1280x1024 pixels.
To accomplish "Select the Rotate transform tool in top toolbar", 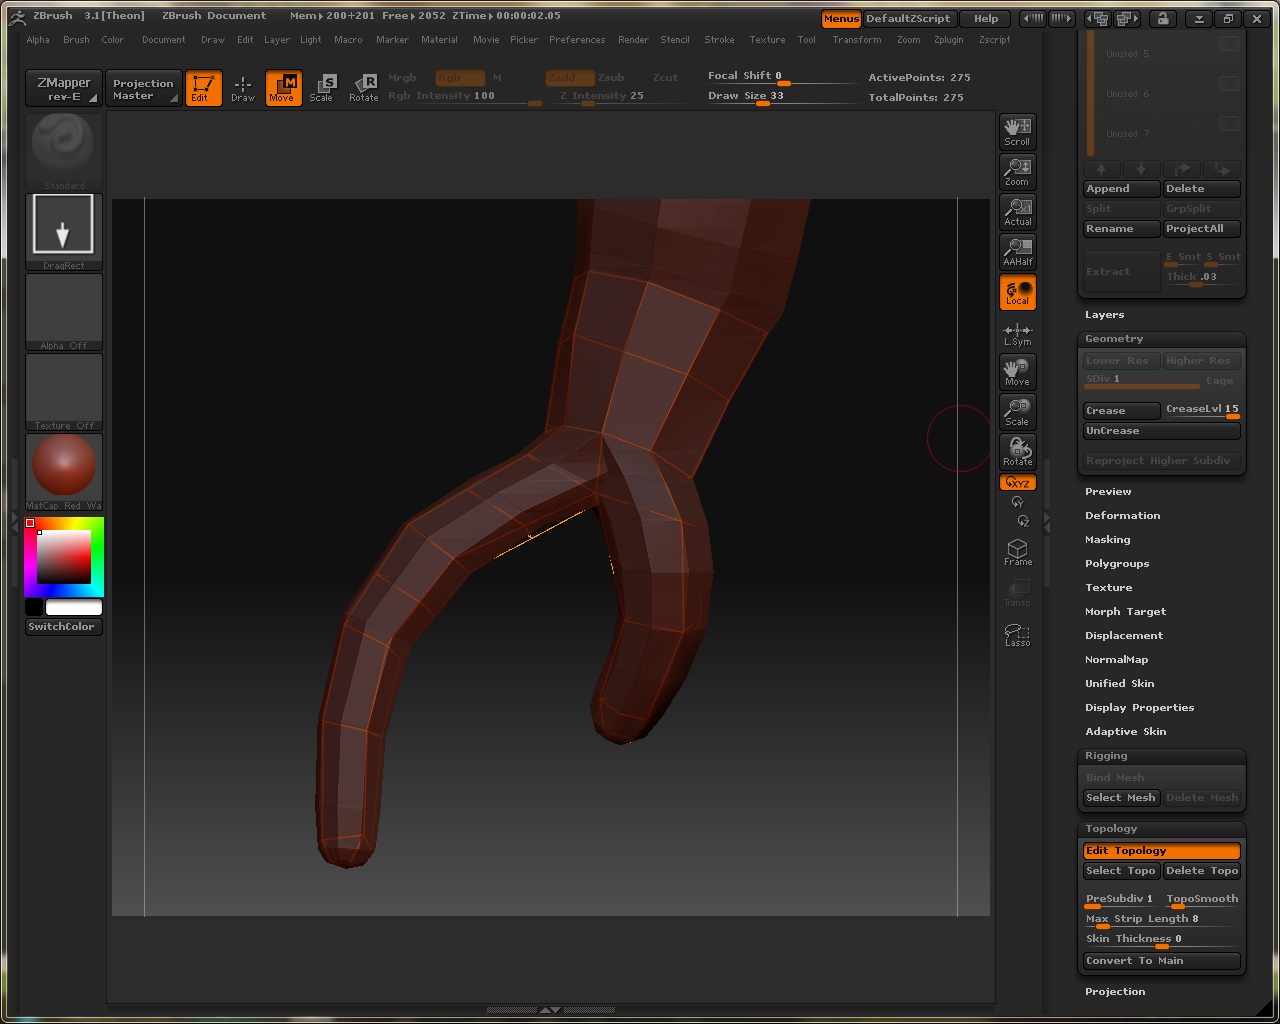I will pos(364,88).
